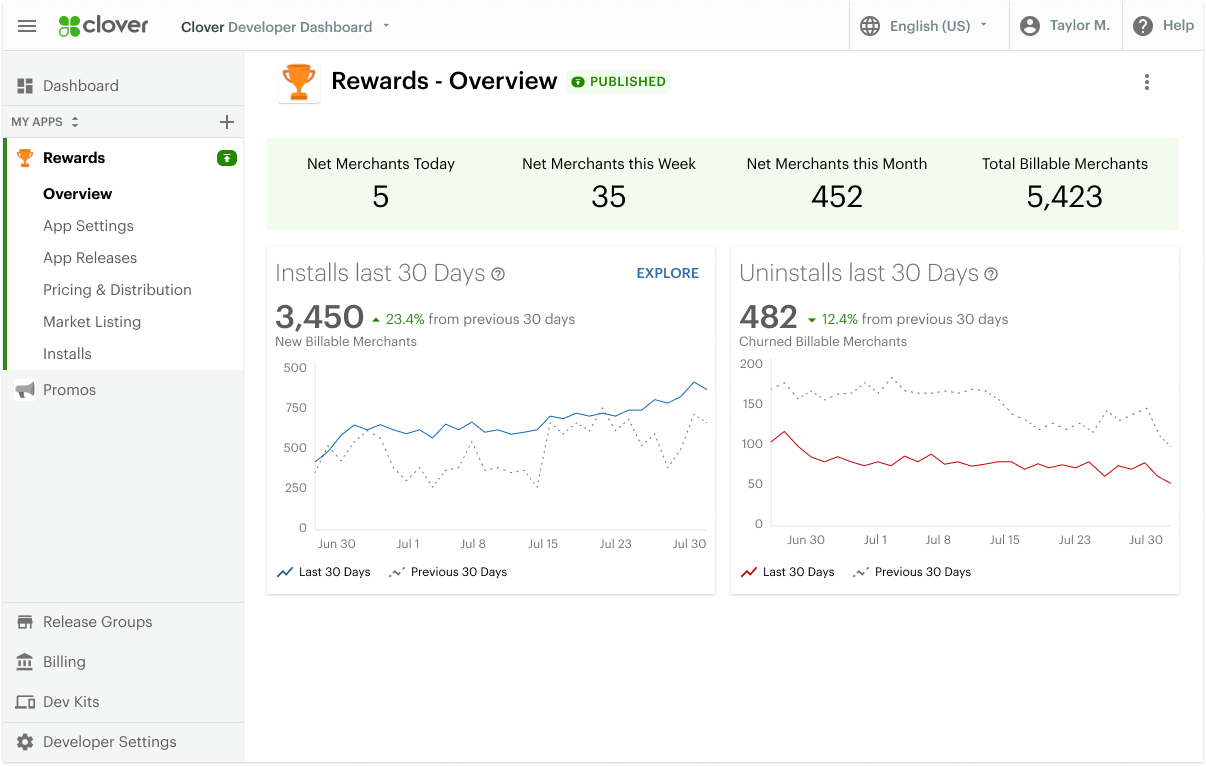1206x766 pixels.
Task: Click the Dev Kits devices icon
Action: [25, 702]
